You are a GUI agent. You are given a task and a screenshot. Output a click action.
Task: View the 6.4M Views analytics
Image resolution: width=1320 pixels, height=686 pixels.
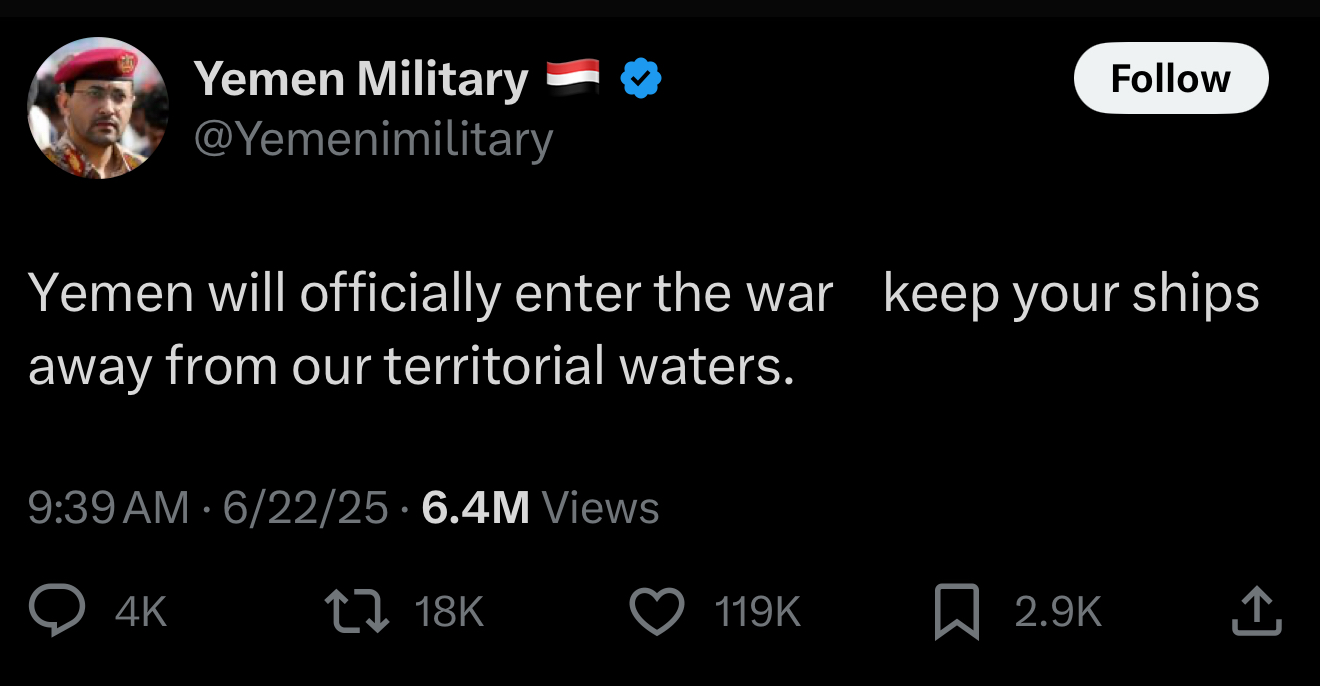[540, 509]
